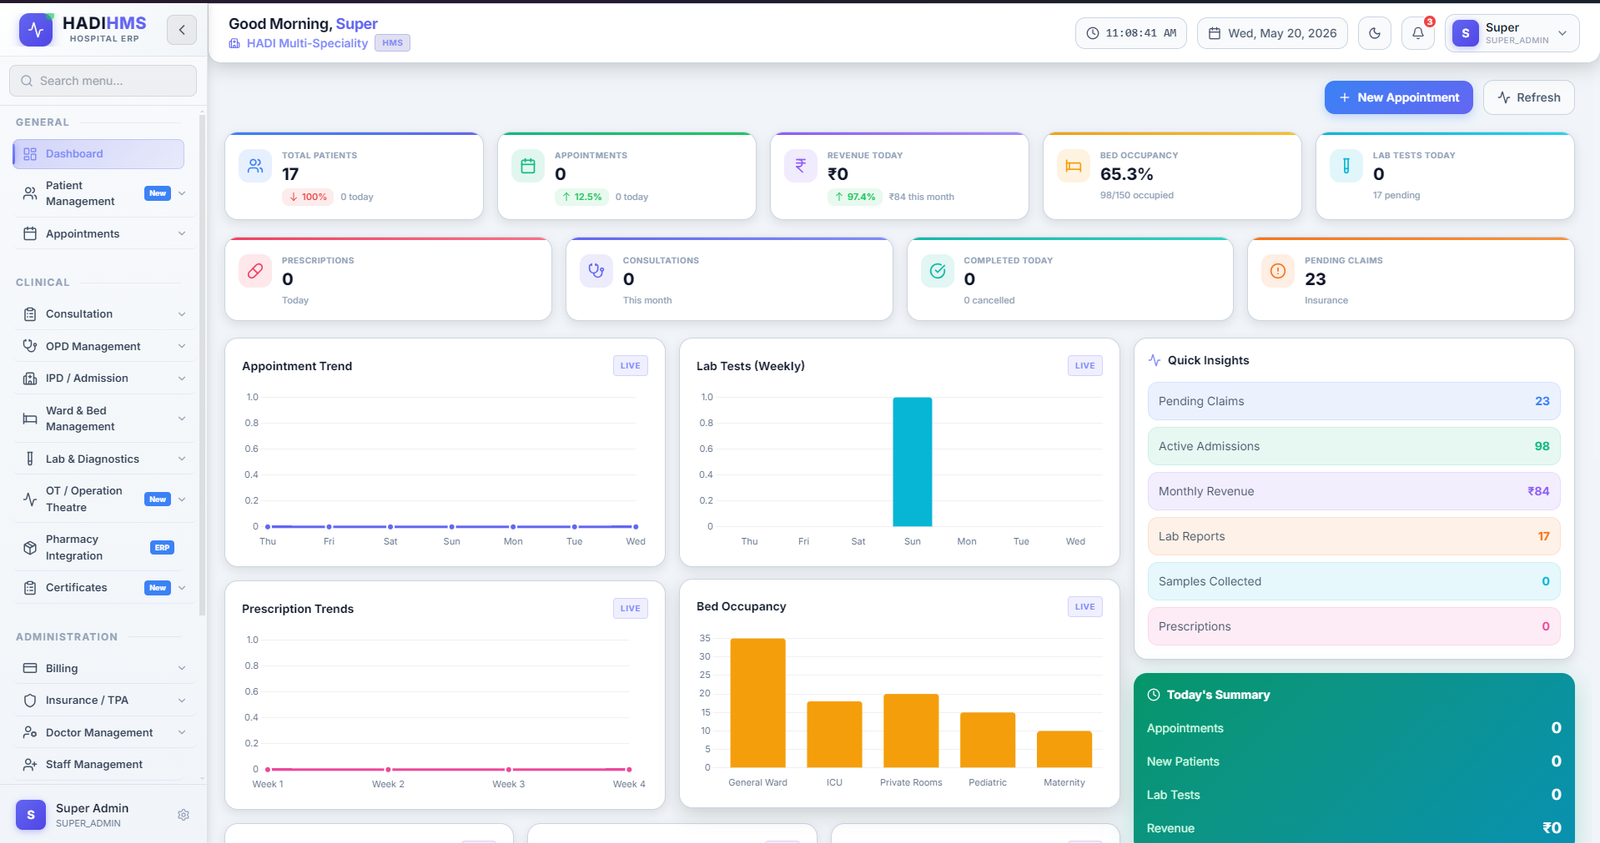Click the 12.5% appointments change badge

[581, 197]
